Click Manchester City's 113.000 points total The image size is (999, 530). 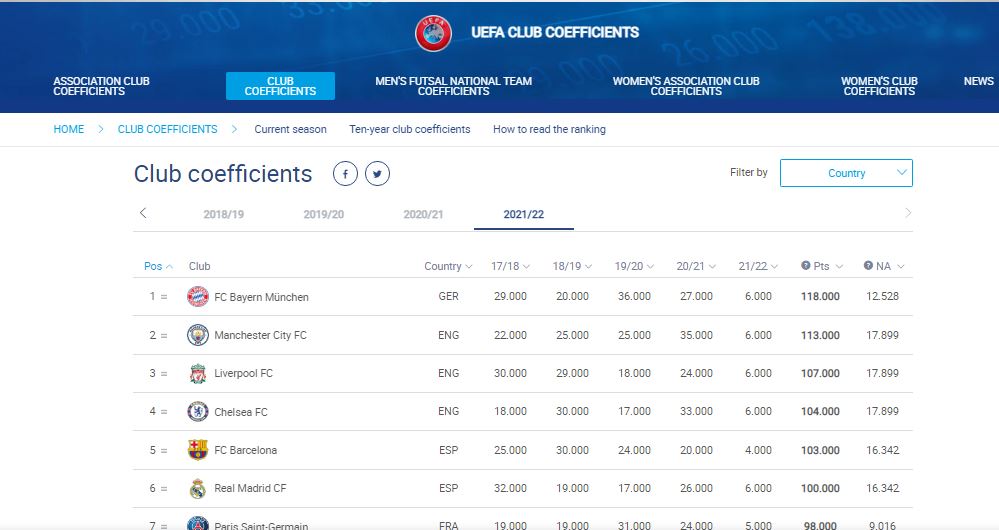tap(820, 335)
